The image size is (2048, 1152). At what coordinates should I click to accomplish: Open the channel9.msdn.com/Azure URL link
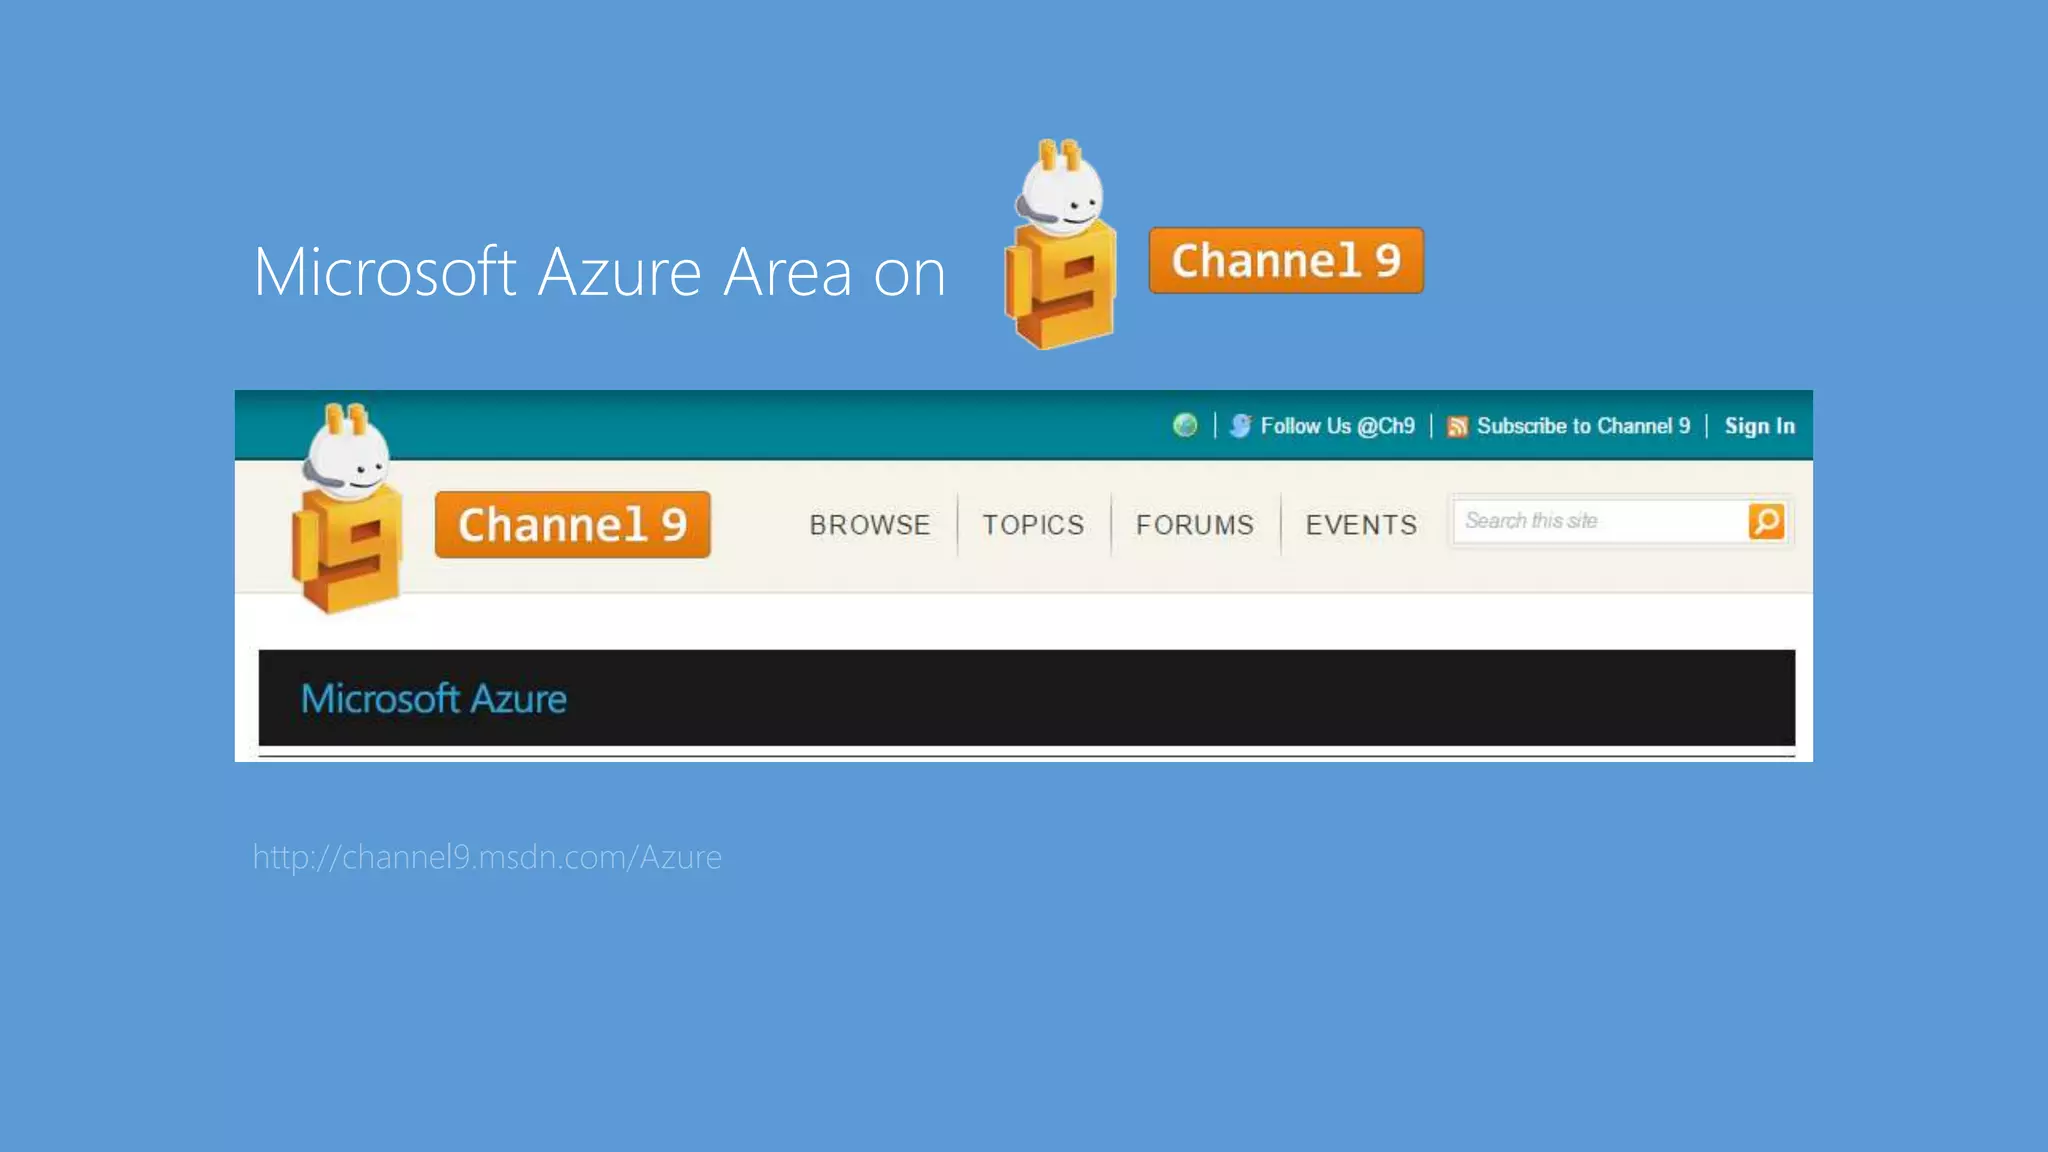point(487,858)
